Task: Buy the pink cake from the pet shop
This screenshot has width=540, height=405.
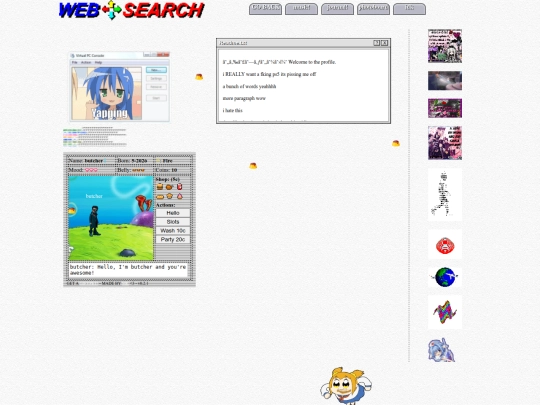Action: pyautogui.click(x=179, y=196)
